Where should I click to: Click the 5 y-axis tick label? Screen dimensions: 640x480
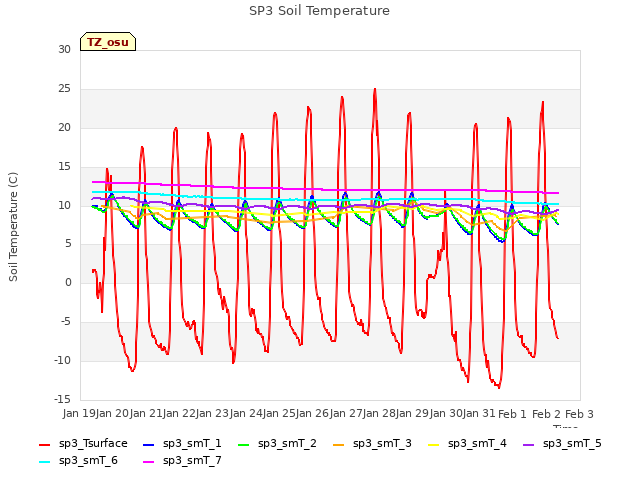(68, 244)
